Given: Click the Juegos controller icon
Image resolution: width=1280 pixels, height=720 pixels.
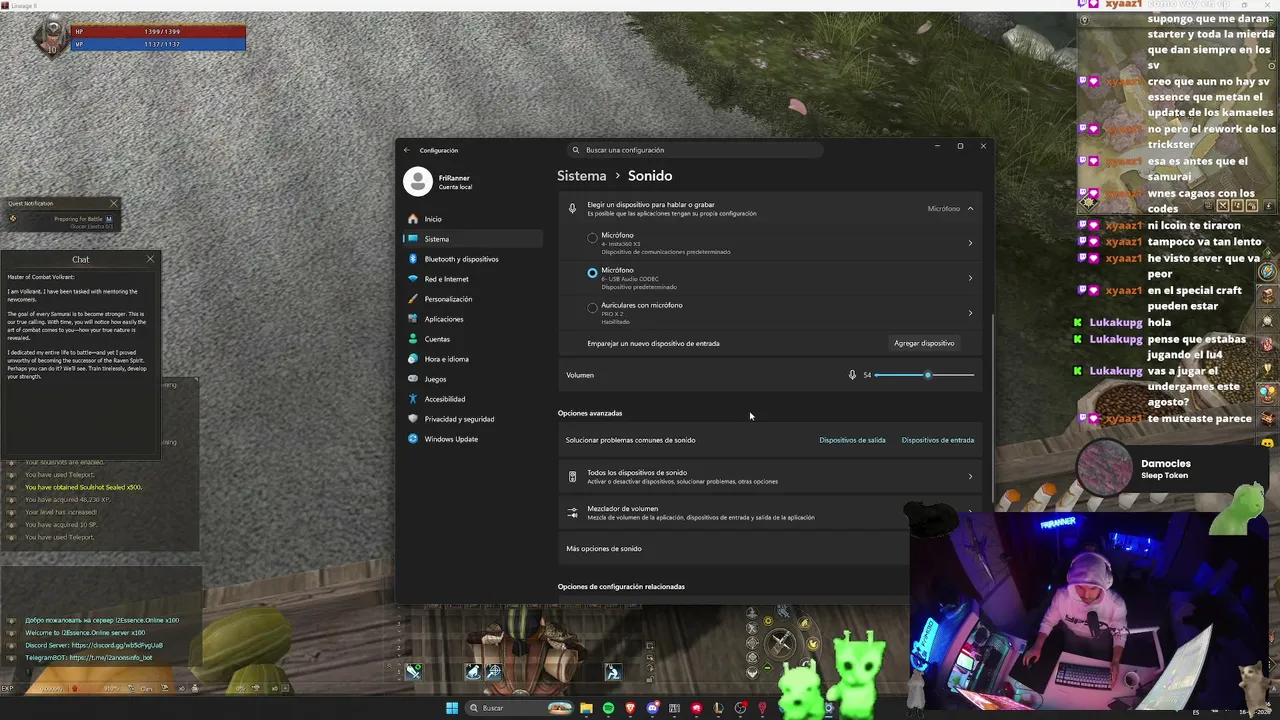Looking at the screenshot, I should 413,379.
